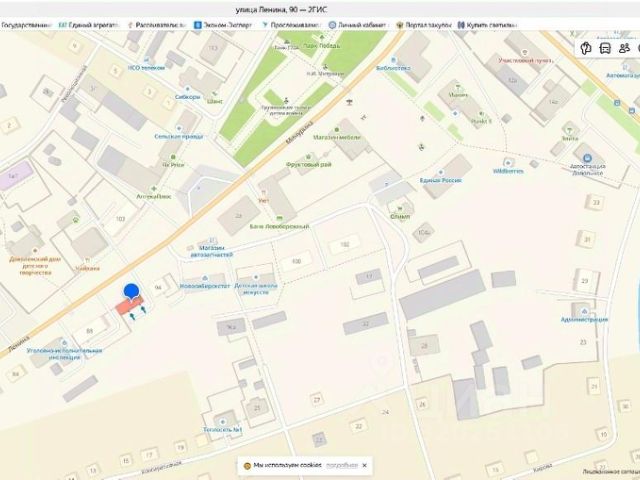
Task: Open the Уголовно-исполнительная инспекция marker
Action: tap(64, 343)
